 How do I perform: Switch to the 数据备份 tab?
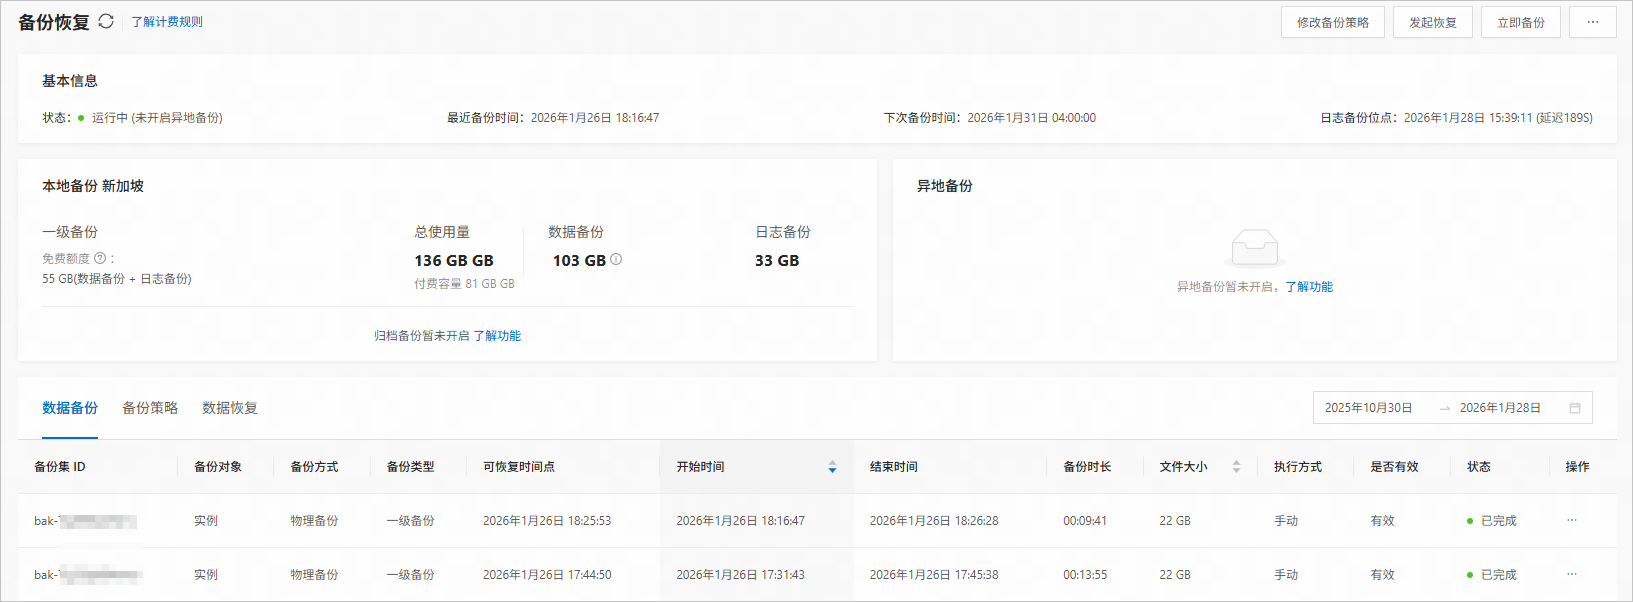click(x=70, y=408)
